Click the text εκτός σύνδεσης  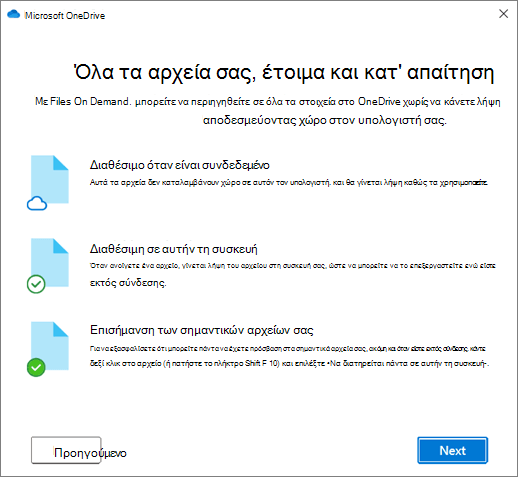(128, 283)
